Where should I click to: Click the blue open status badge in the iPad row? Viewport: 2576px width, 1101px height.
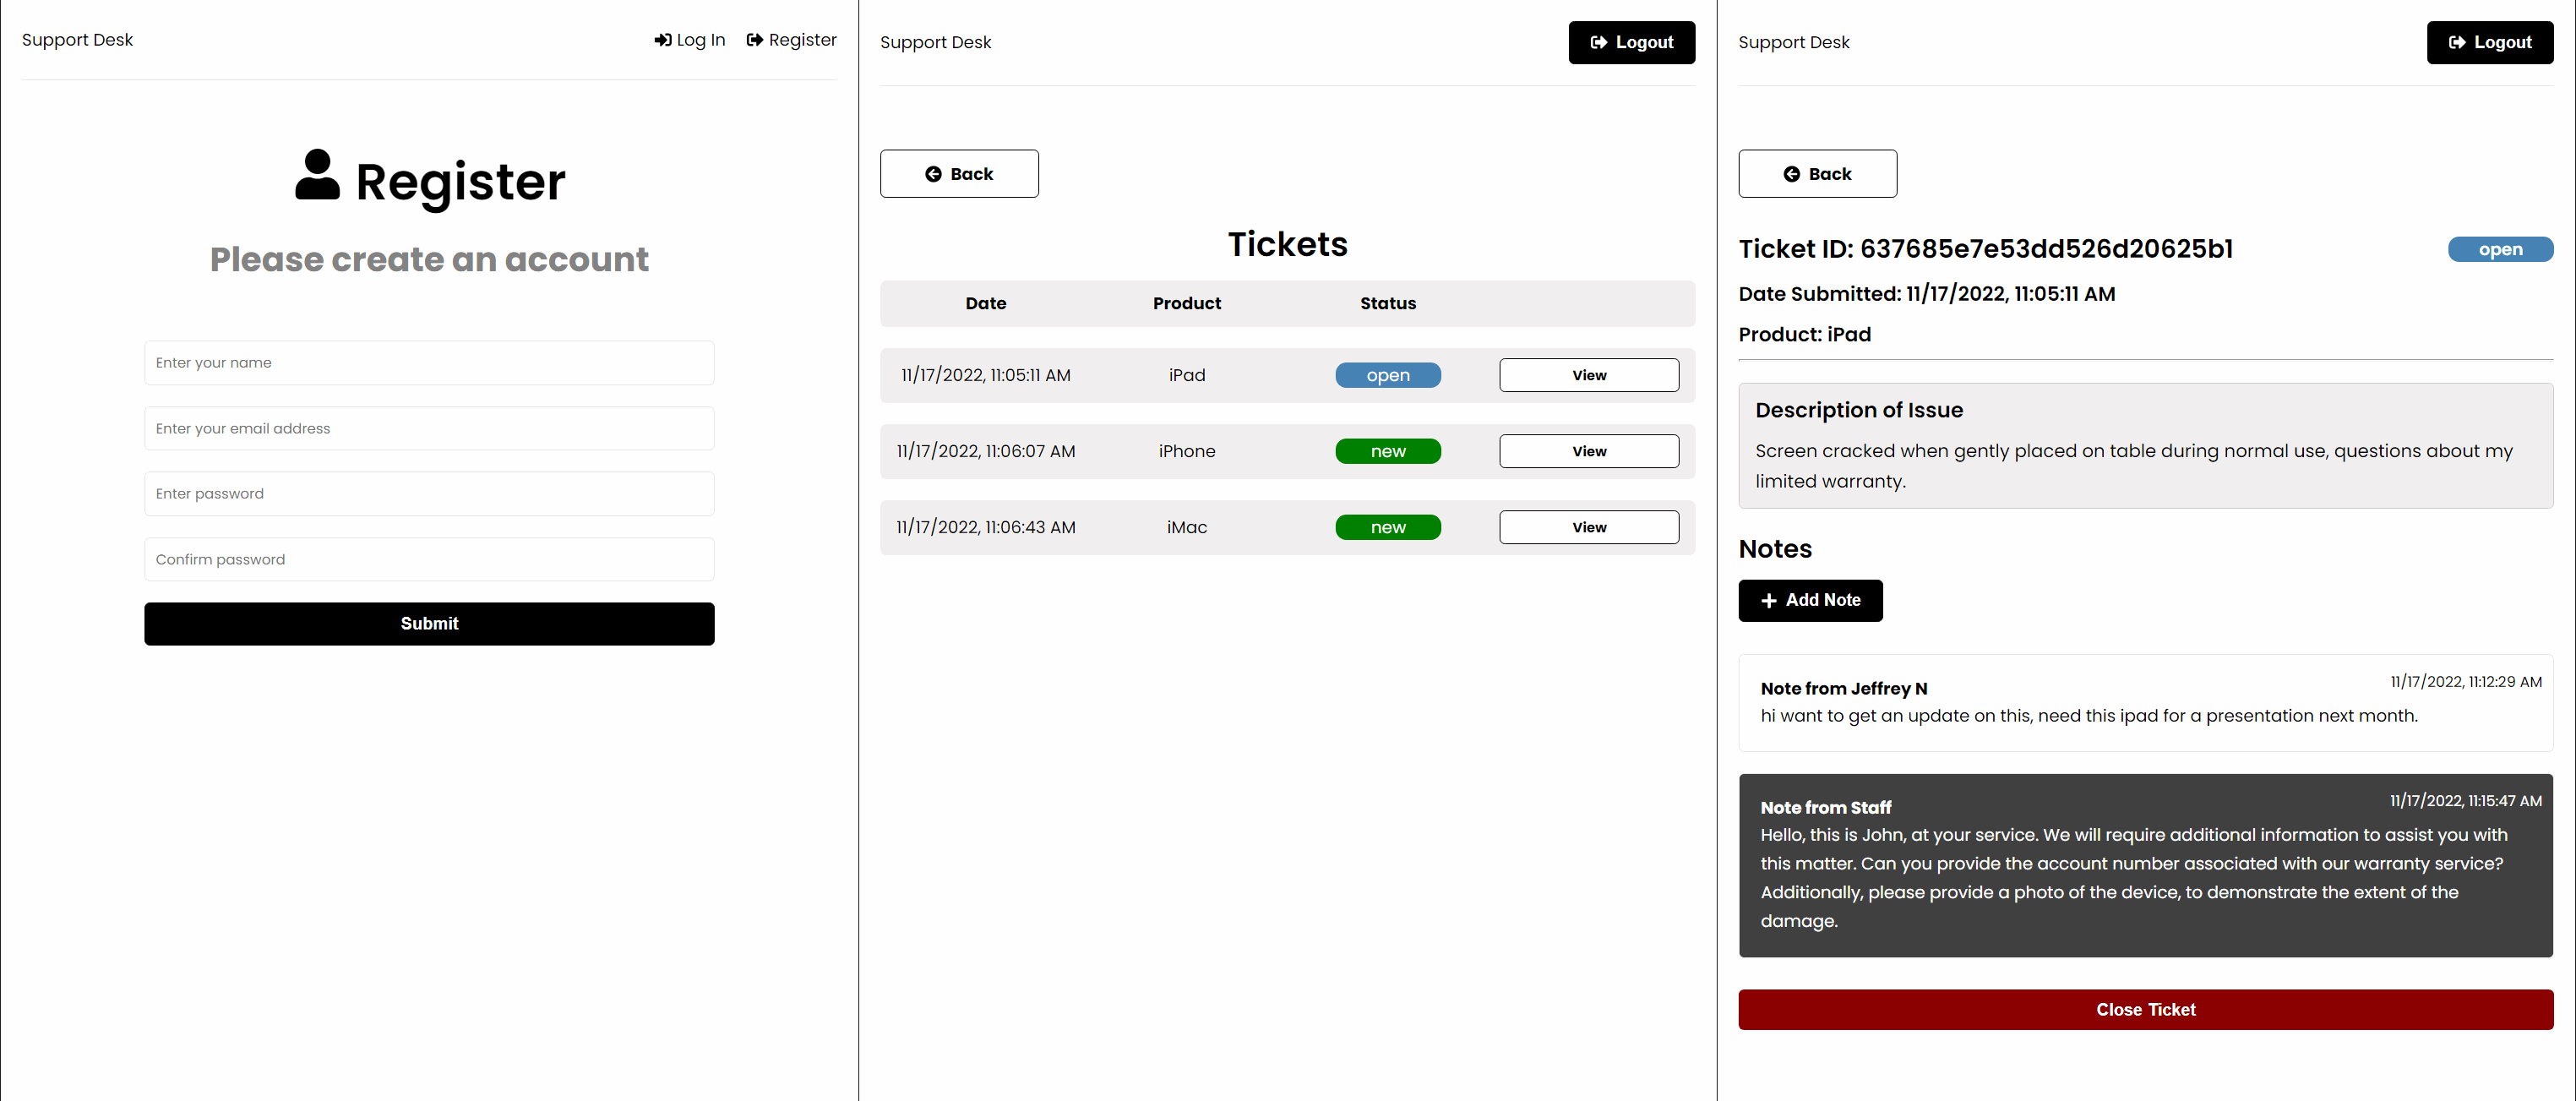point(1387,375)
